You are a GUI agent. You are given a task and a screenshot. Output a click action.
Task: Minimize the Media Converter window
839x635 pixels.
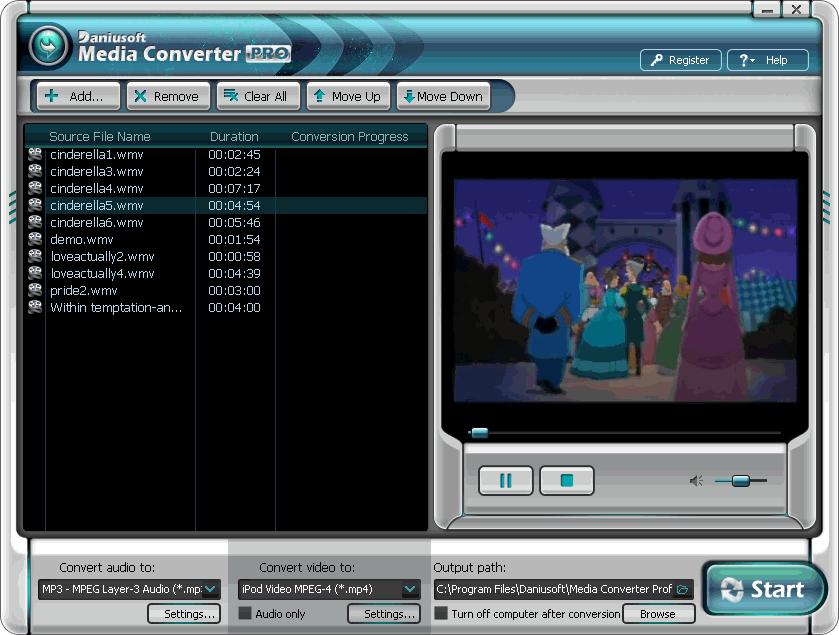(767, 9)
